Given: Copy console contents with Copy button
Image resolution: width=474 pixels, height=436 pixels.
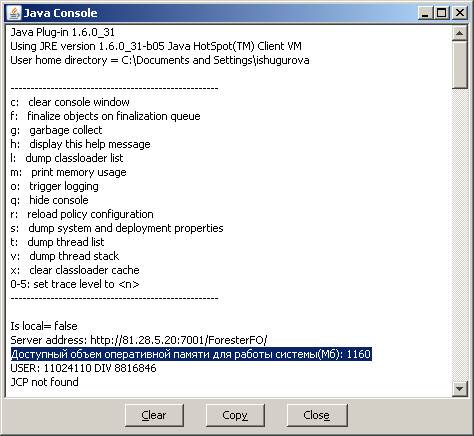Looking at the screenshot, I should pos(235,415).
